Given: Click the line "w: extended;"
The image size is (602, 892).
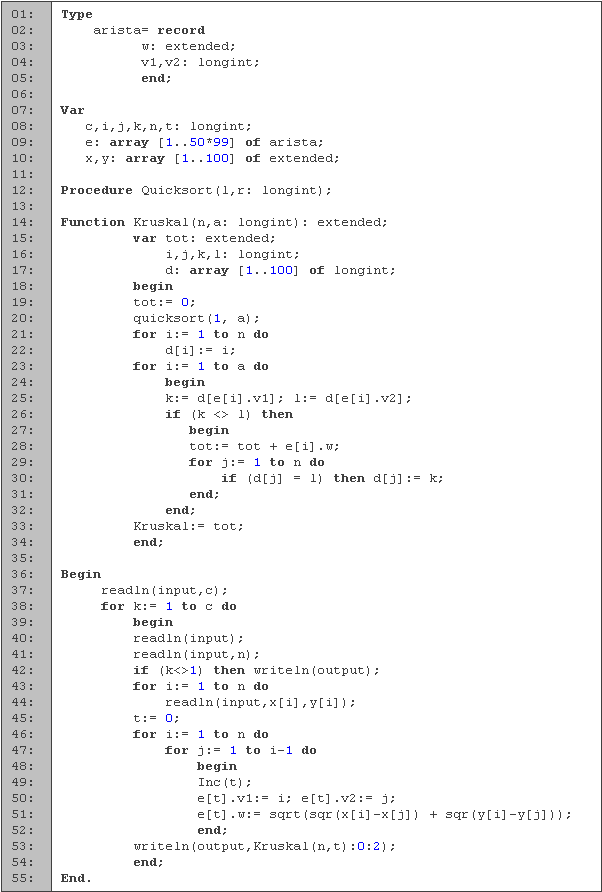Looking at the screenshot, I should point(188,46).
